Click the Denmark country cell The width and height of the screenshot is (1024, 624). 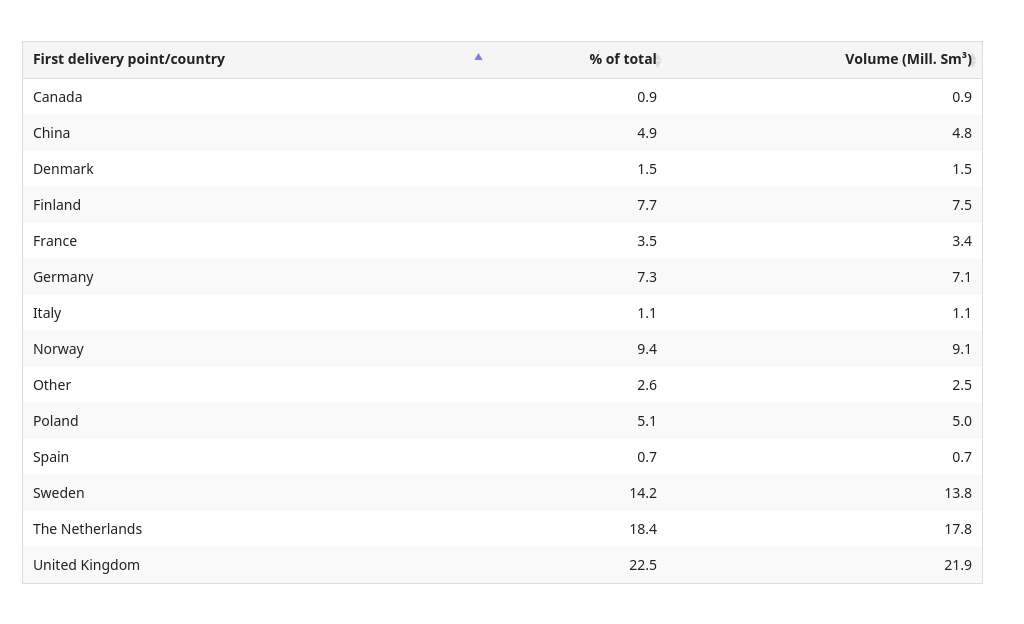click(63, 169)
